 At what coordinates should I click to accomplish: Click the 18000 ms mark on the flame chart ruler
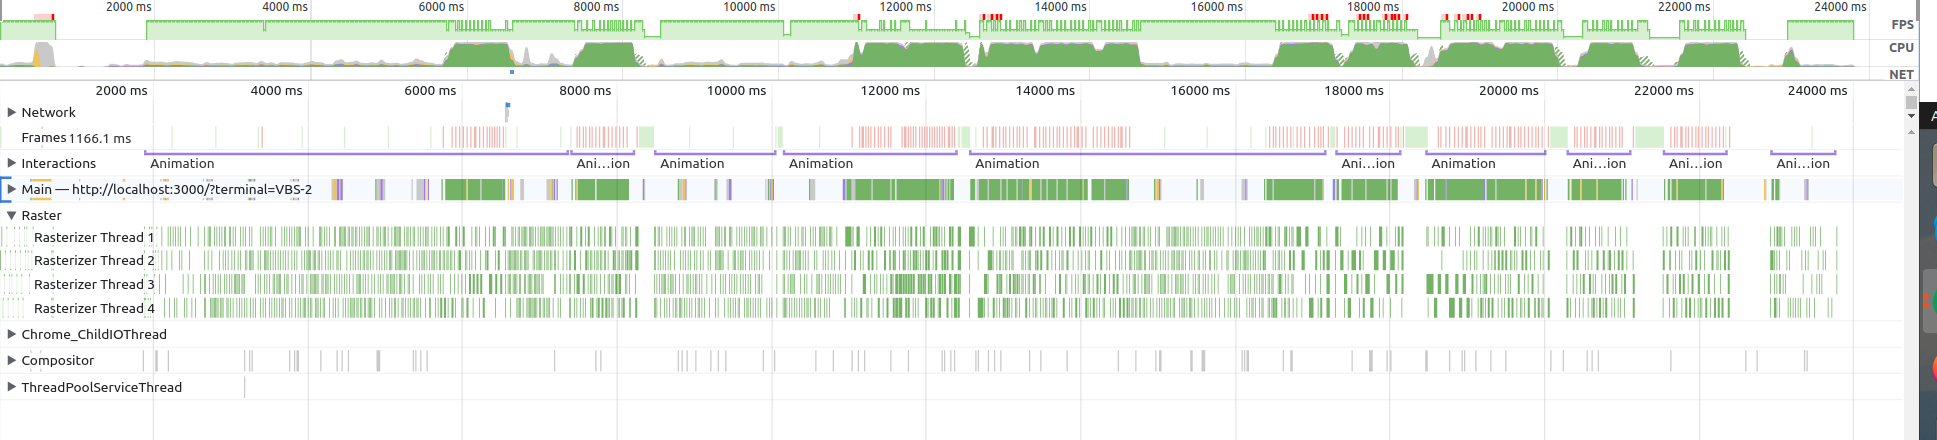(1354, 90)
